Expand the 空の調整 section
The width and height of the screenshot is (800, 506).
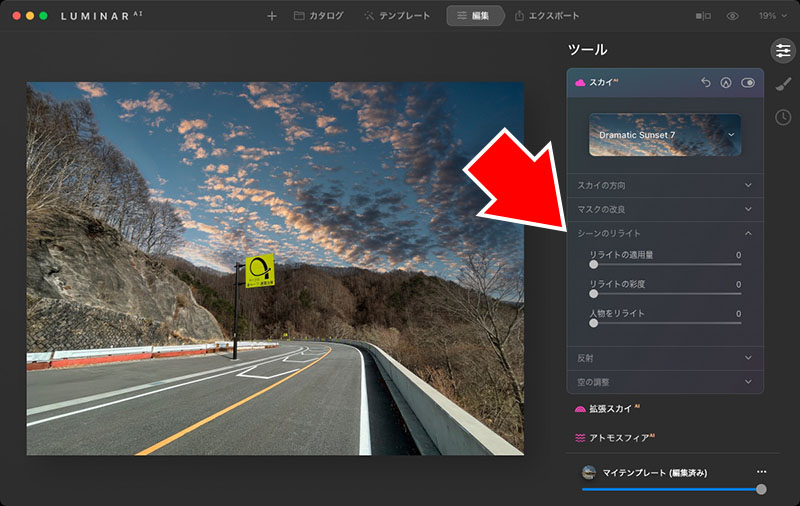tap(665, 382)
